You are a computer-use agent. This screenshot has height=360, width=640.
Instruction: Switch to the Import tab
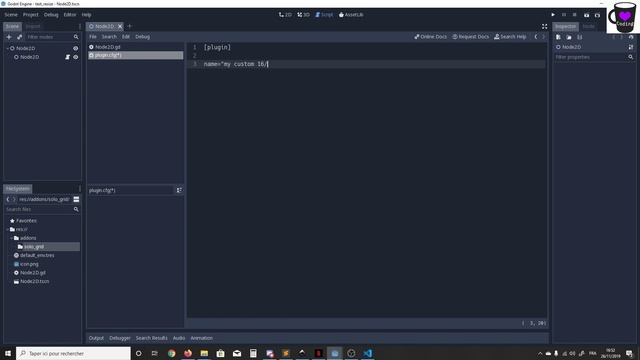33,27
